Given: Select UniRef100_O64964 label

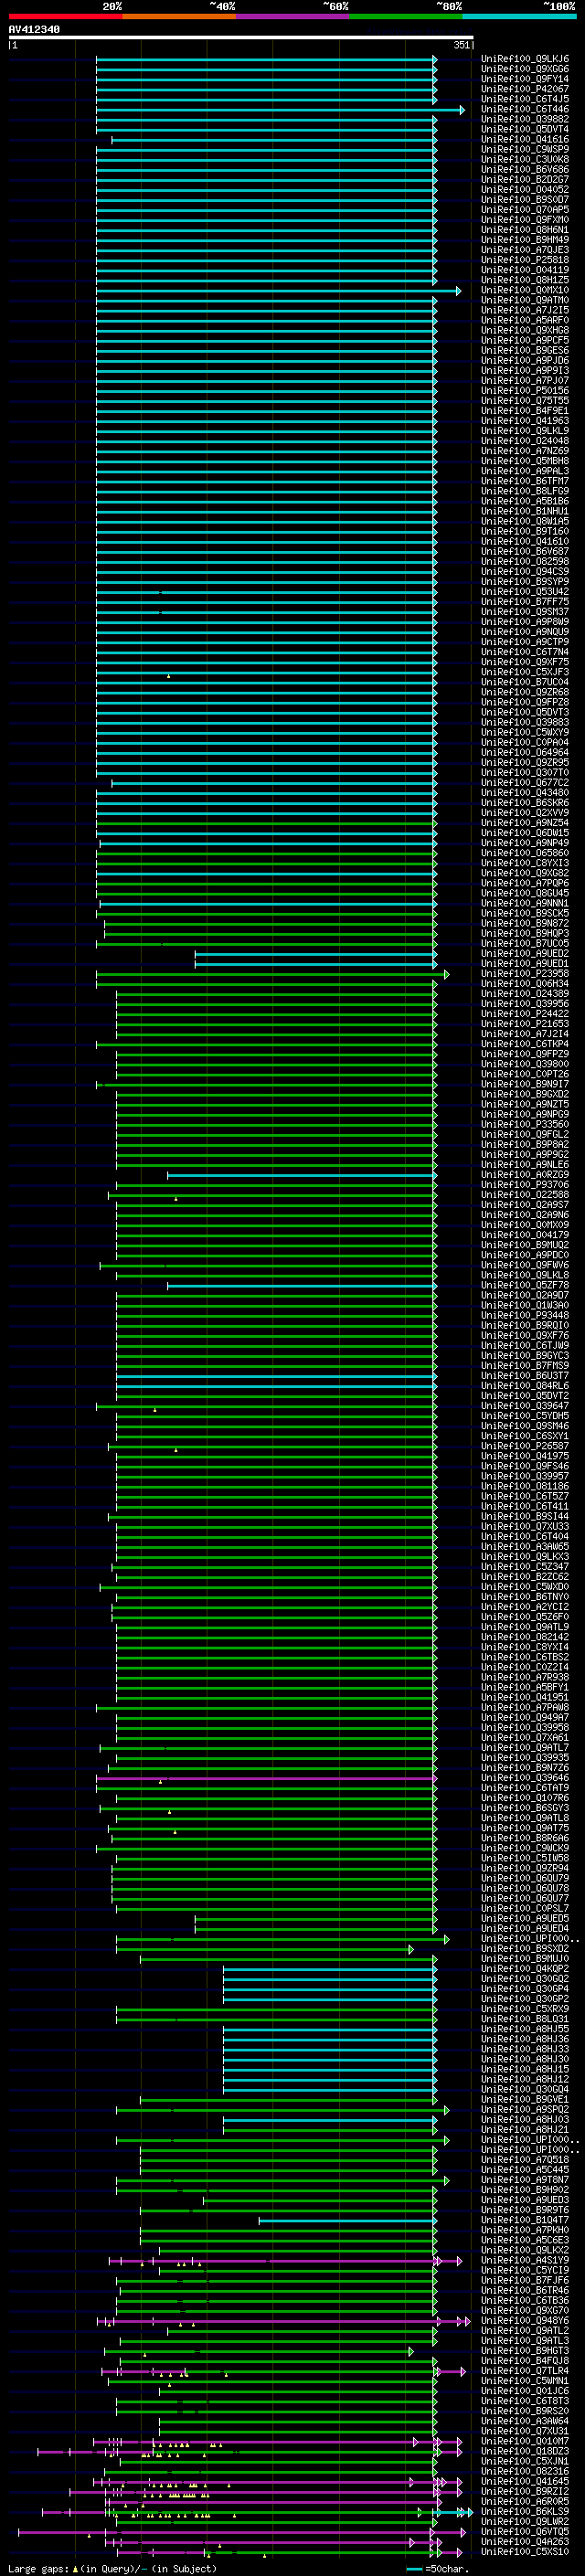Looking at the screenshot, I should [x=525, y=753].
